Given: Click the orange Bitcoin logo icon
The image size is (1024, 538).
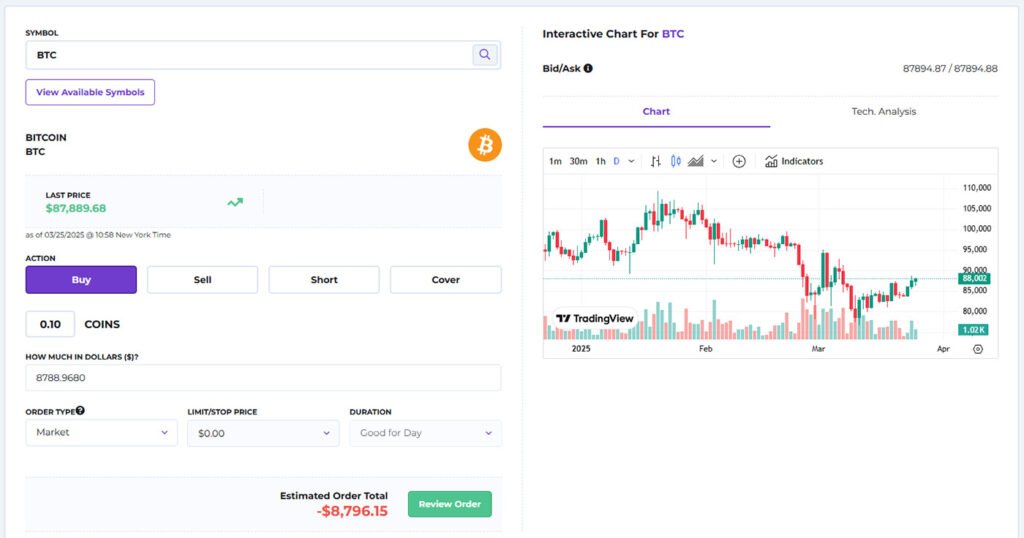Looking at the screenshot, I should tap(485, 145).
